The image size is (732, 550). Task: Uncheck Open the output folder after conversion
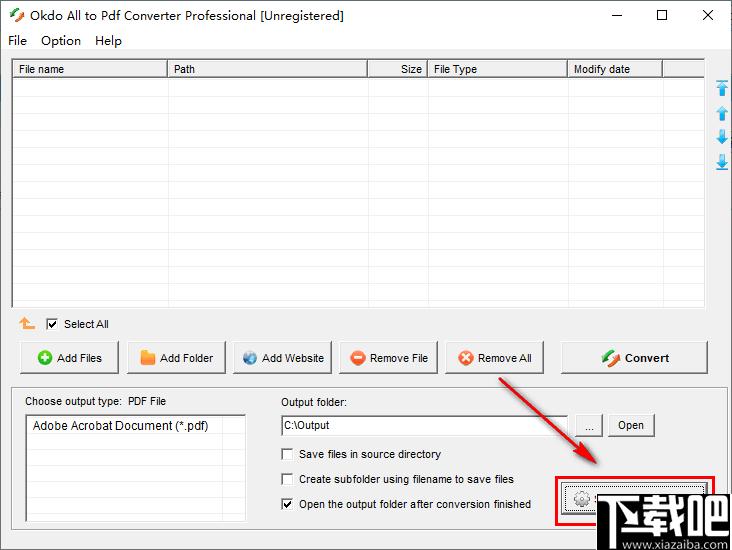(287, 504)
